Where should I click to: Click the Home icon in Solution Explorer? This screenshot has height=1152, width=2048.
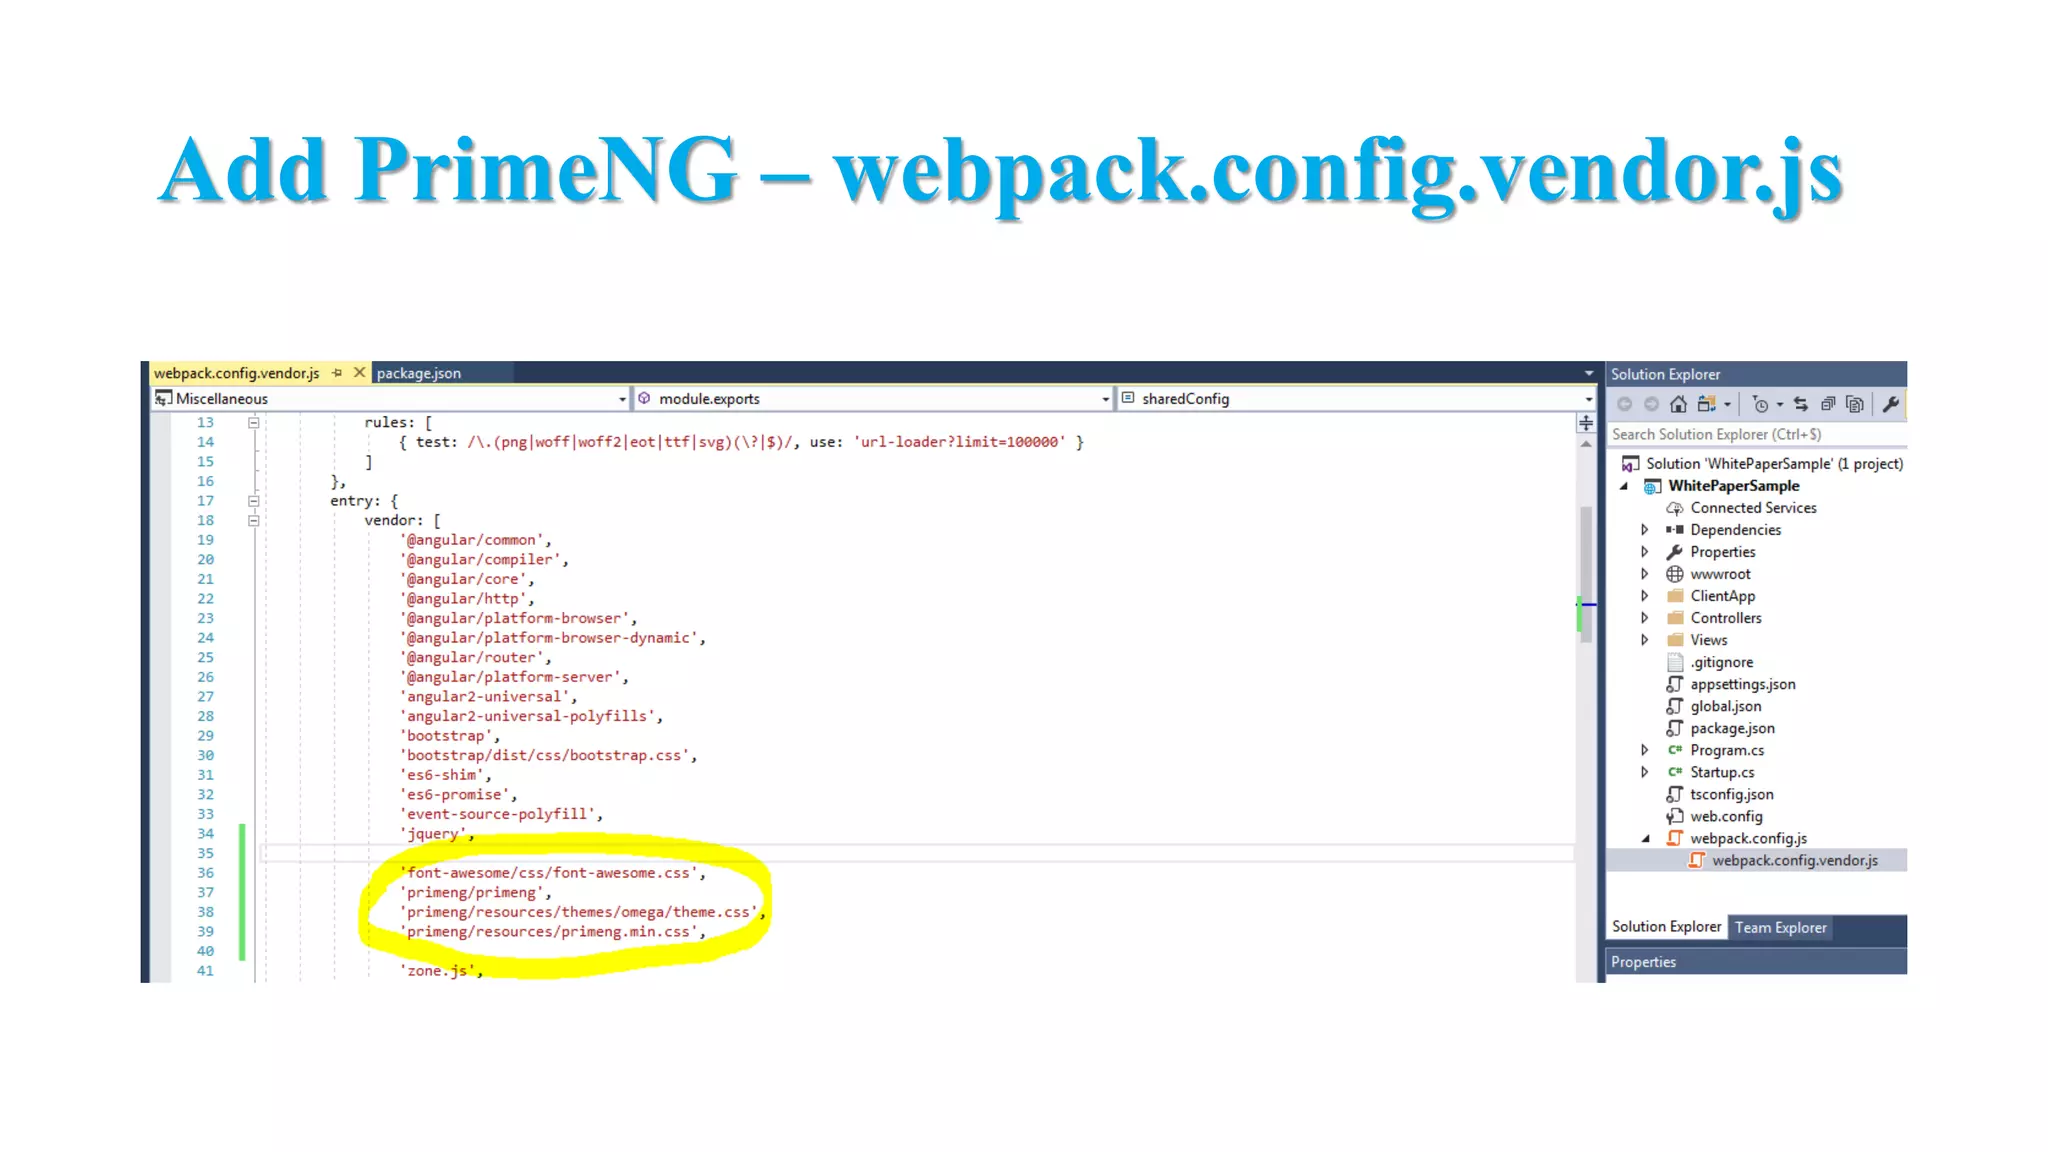[x=1678, y=404]
